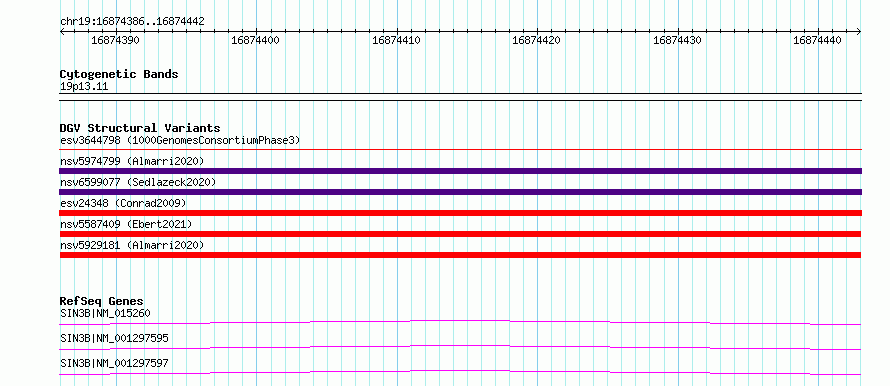Open variant nsv6599077 (Sedlazeck2020) label
This screenshot has width=890, height=386.
click(138, 182)
